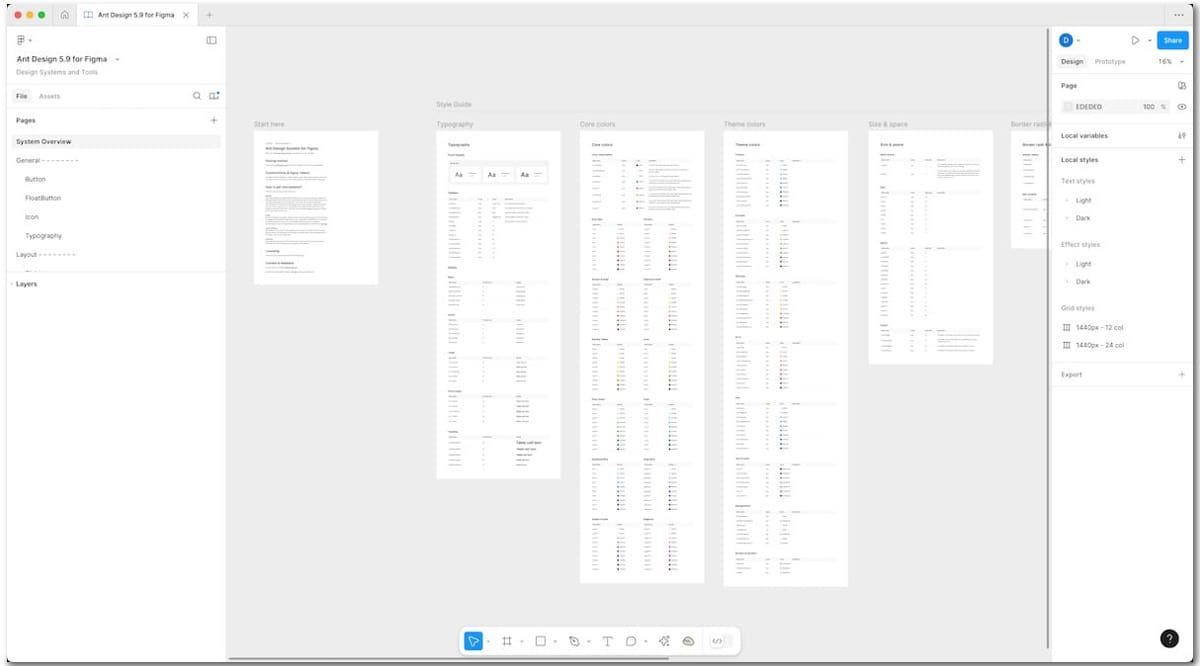Edit the EDEDED hex color field
Image resolution: width=1200 pixels, height=666 pixels.
click(1089, 106)
